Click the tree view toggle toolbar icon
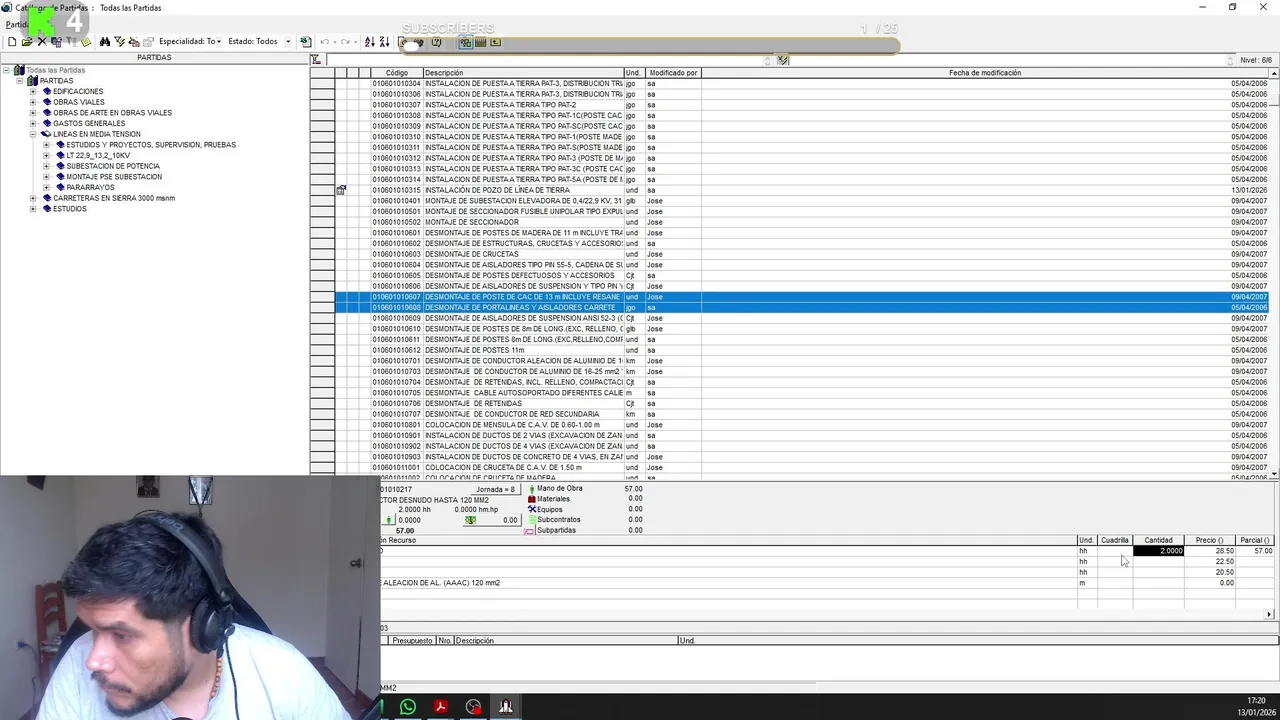 pos(465,42)
